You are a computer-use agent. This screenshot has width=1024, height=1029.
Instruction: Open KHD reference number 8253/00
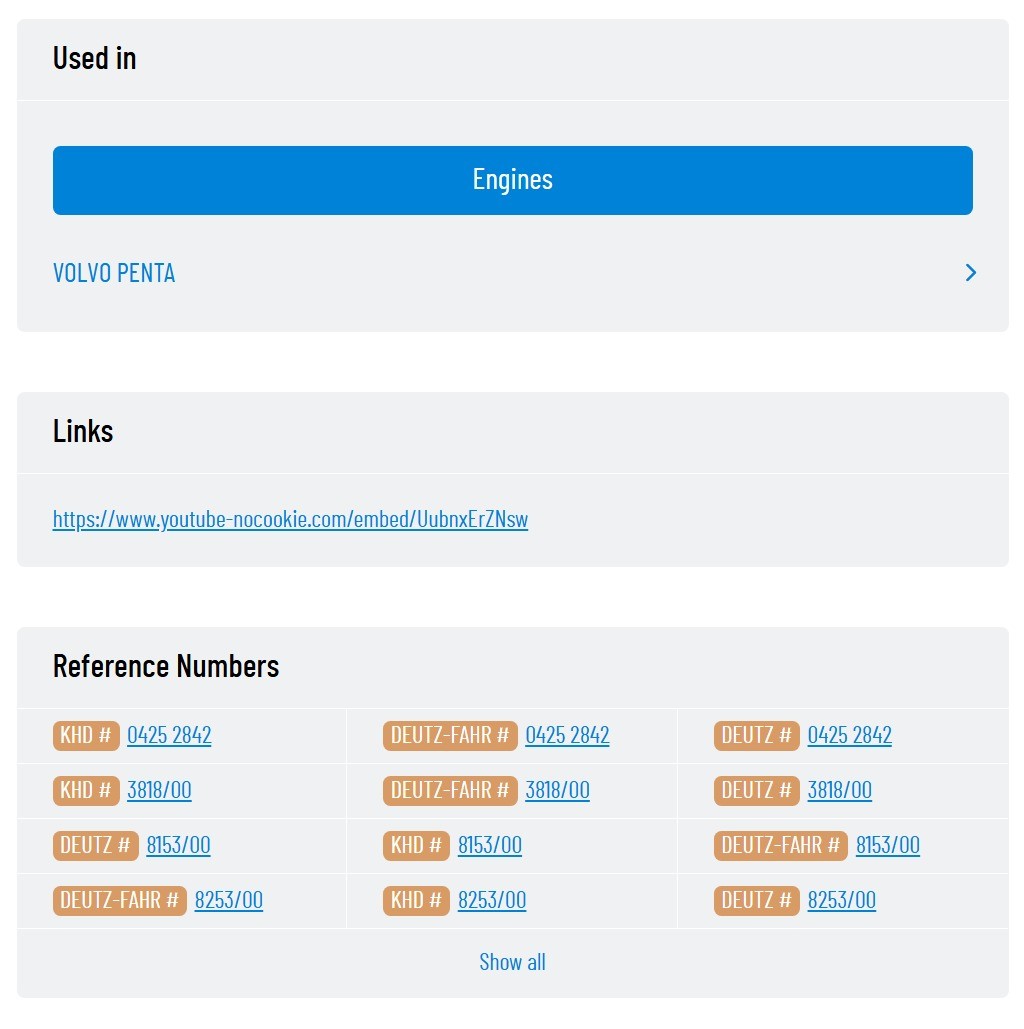coord(491,900)
